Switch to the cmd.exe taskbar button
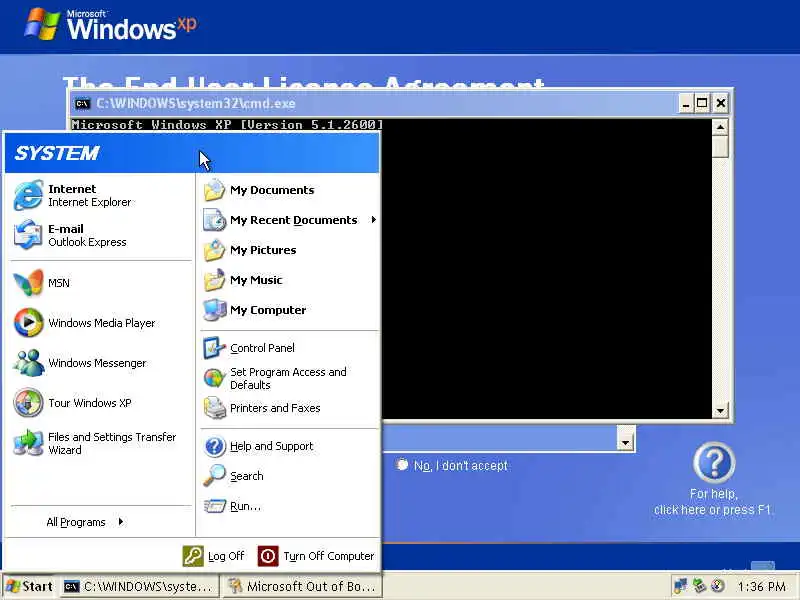Screen dimensions: 800x600 [x=139, y=586]
